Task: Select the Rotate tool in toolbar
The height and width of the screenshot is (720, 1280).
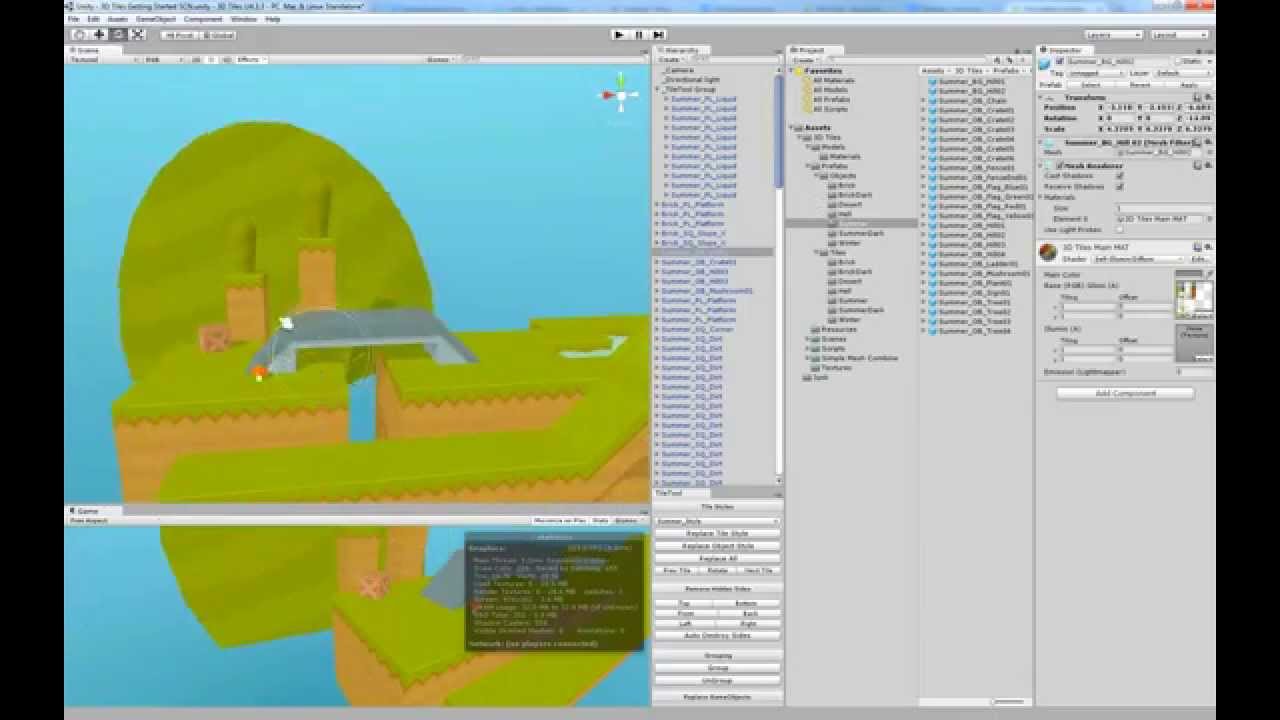Action: (x=118, y=34)
